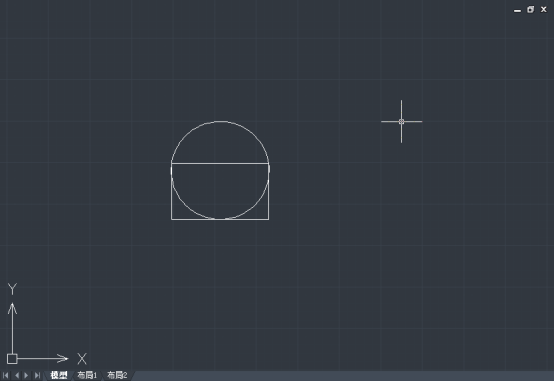
Task: Restore down the drawing window
Action: 530,10
